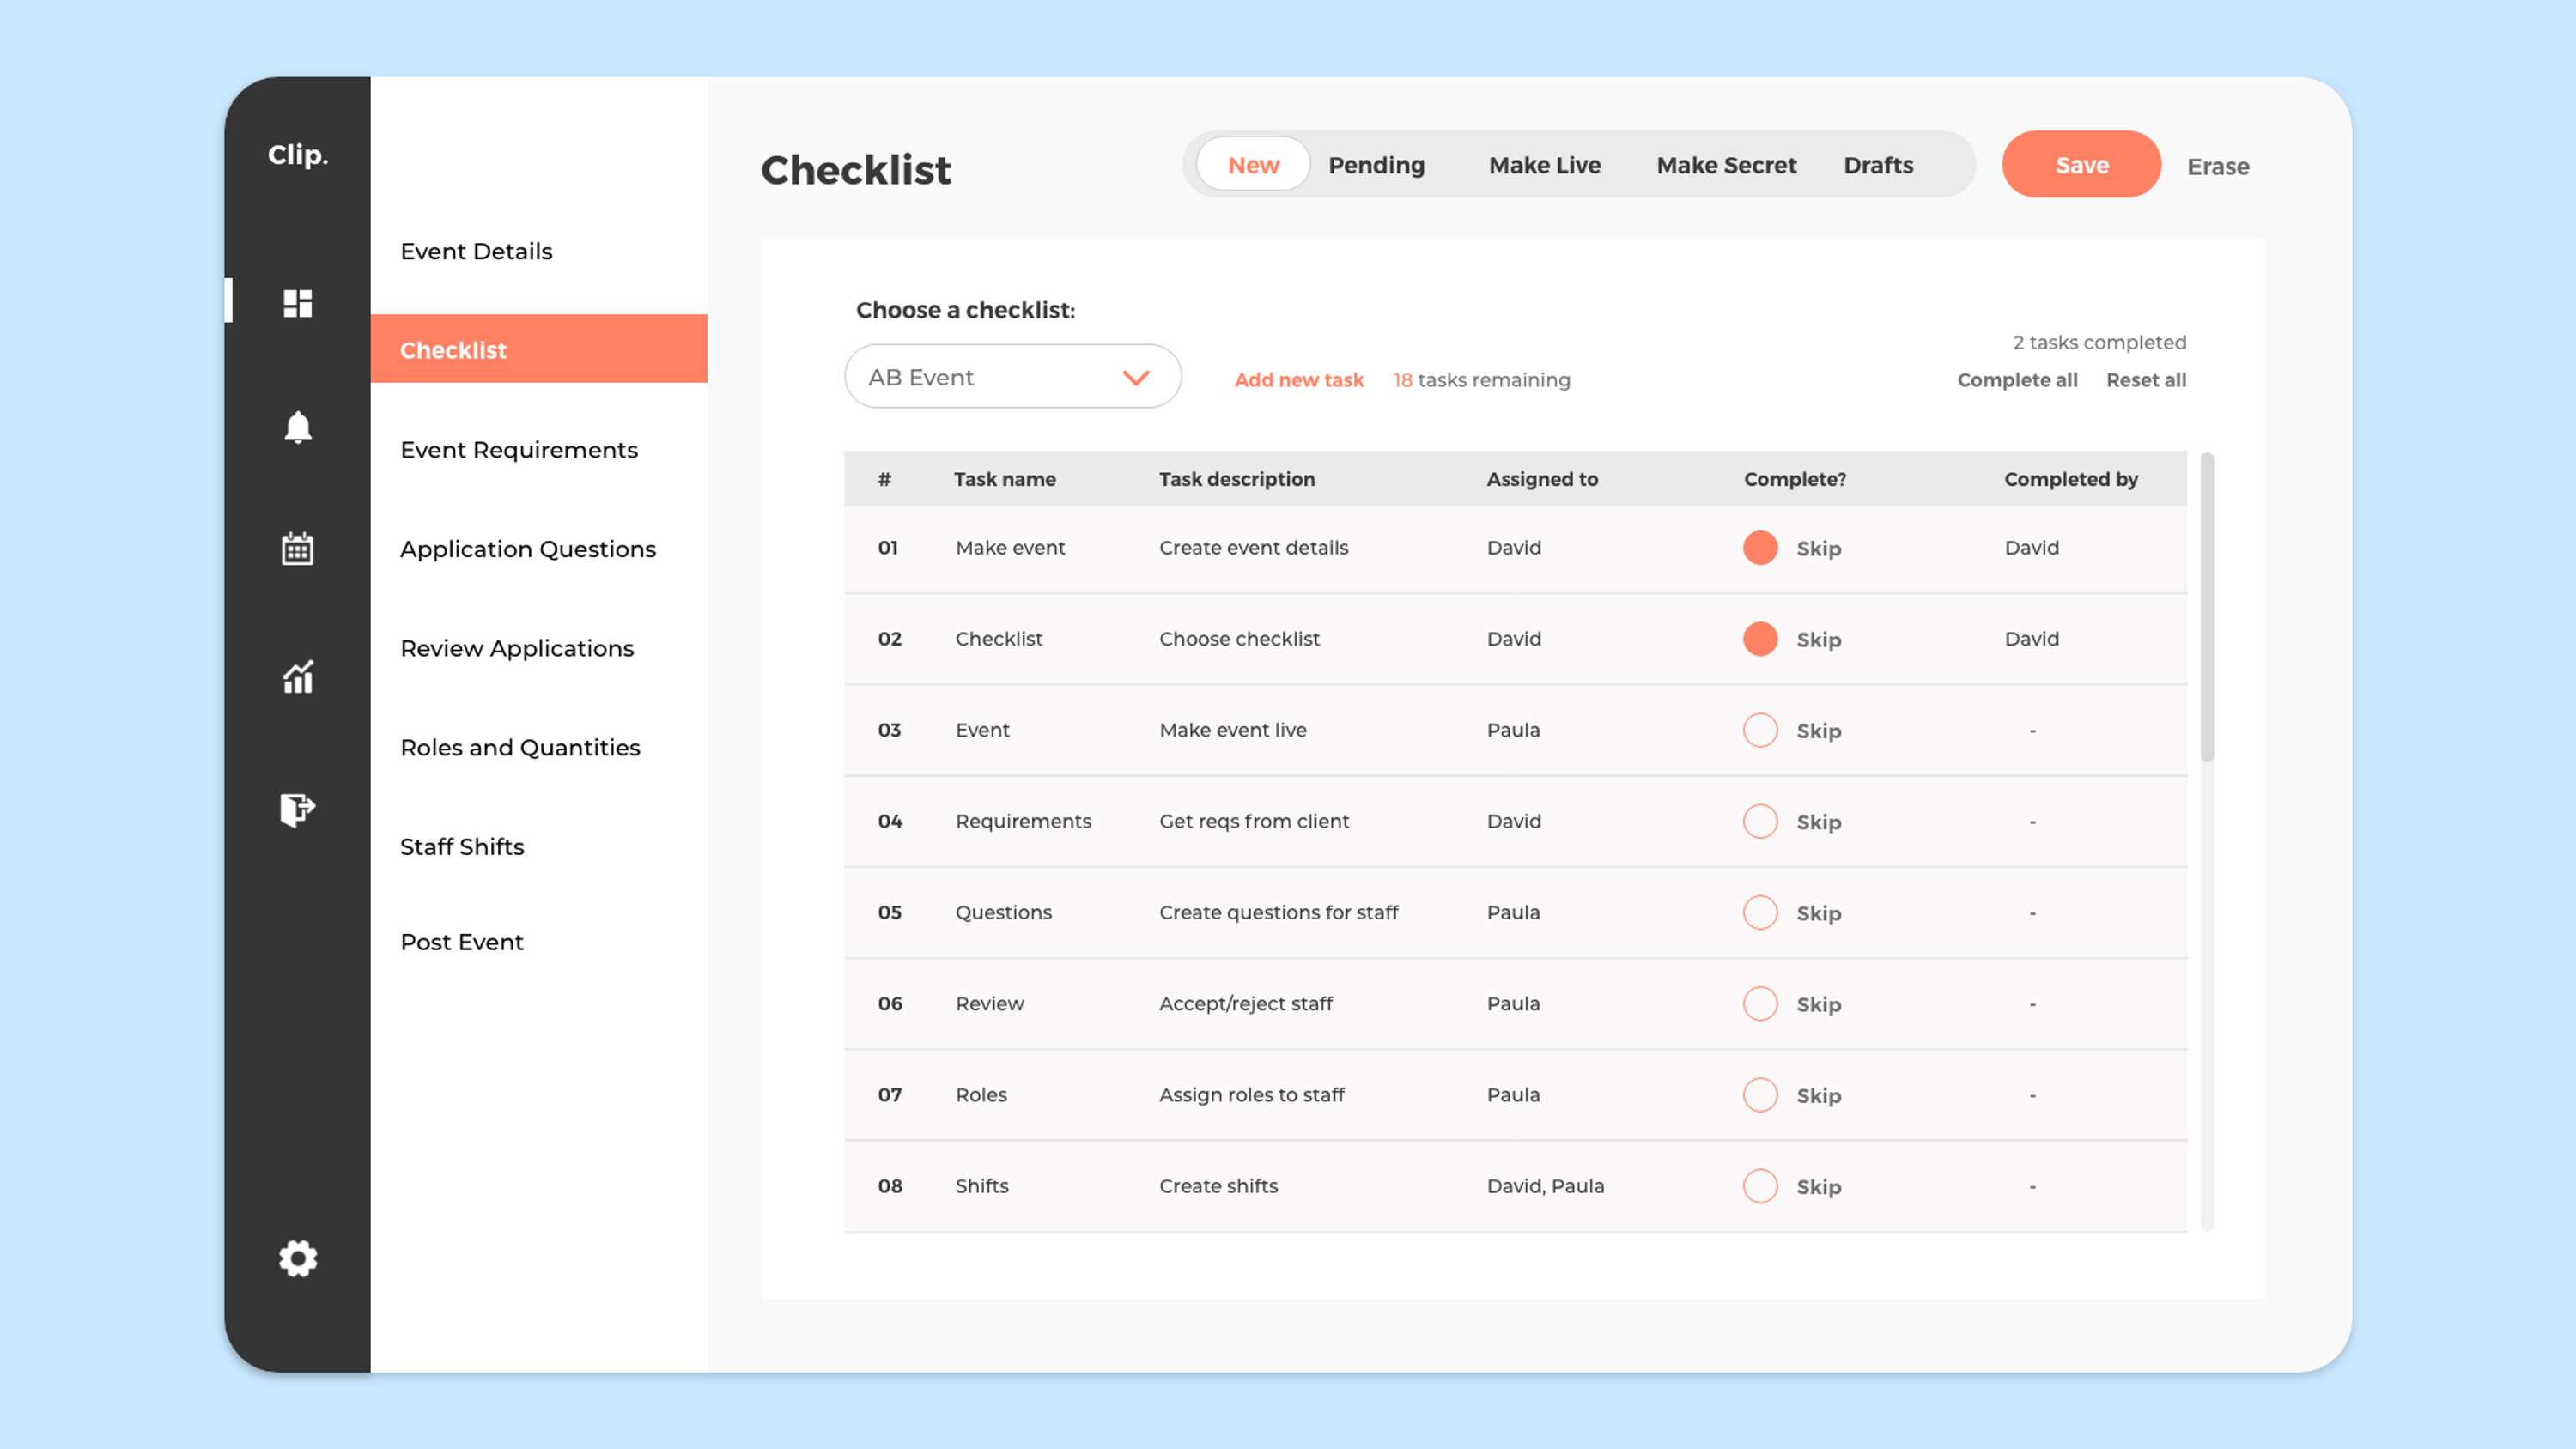Screen dimensions: 2576x1449
Task: Open Application Questions menu item
Action: coord(527,549)
